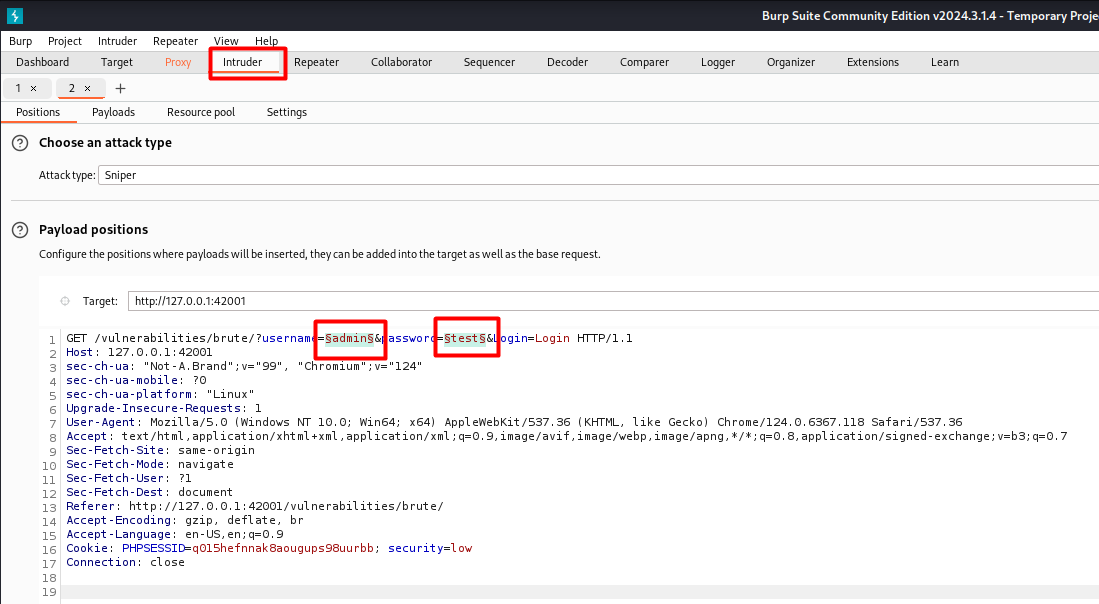The width and height of the screenshot is (1099, 604).
Task: Open the Burp menu
Action: 20,41
